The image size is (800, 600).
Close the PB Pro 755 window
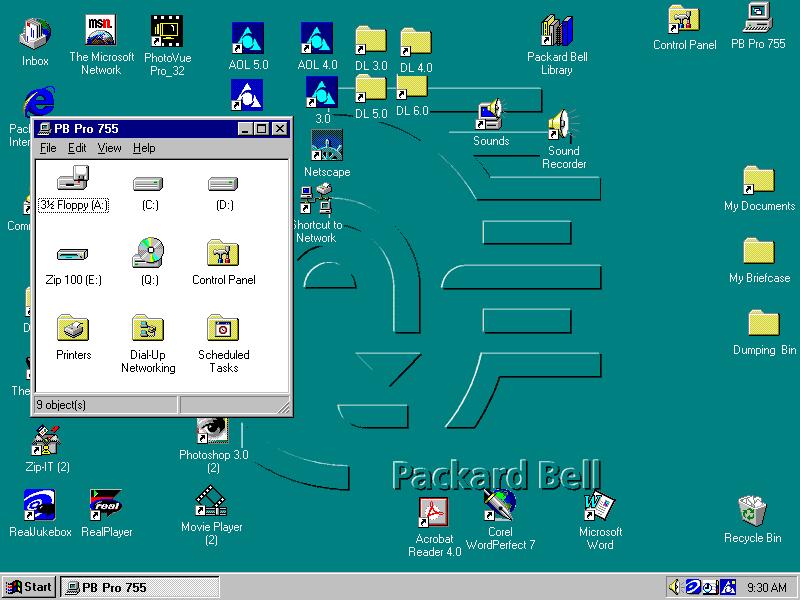[x=280, y=129]
